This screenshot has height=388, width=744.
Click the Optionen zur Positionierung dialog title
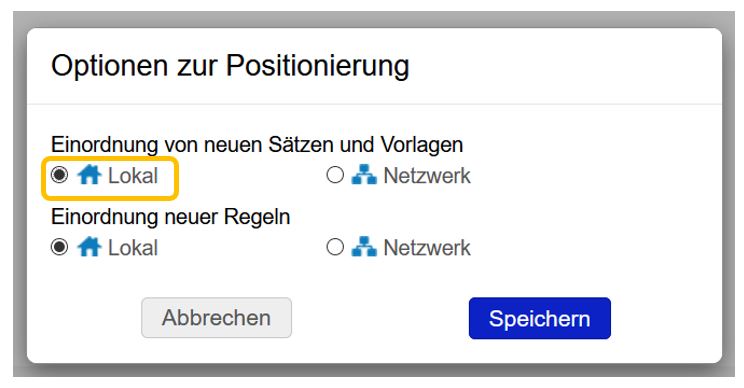coord(230,65)
